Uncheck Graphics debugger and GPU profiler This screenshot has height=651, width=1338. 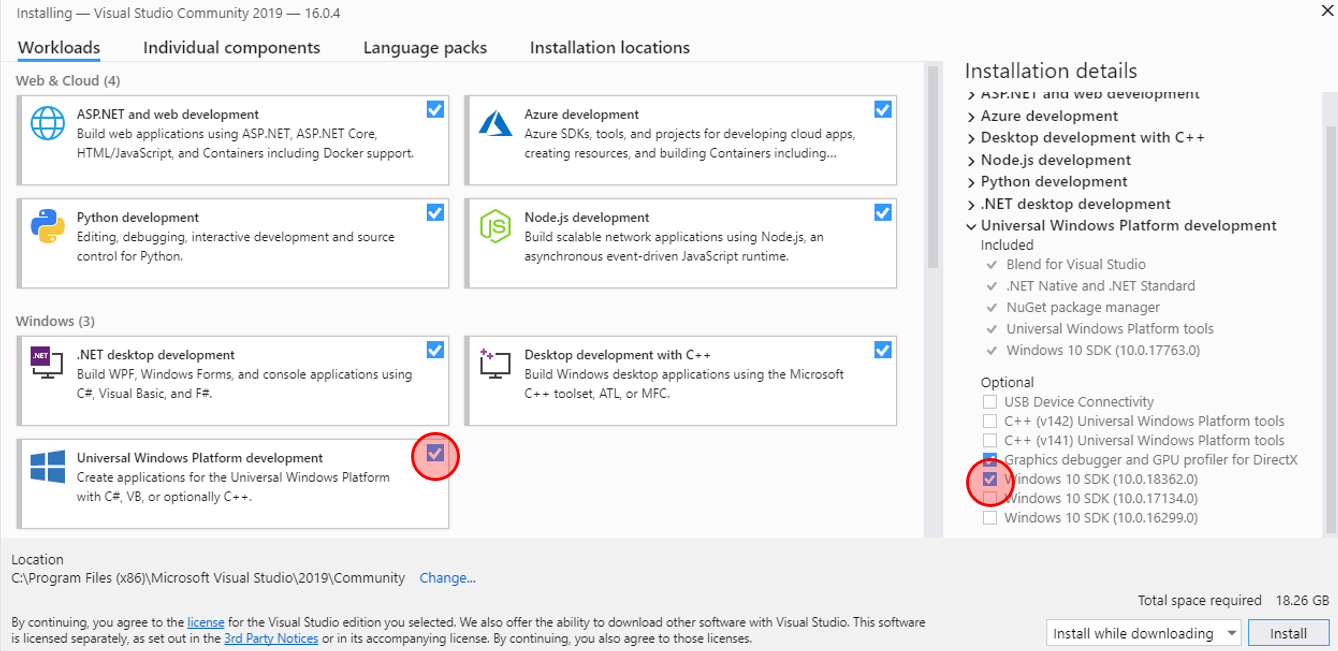tap(990, 460)
